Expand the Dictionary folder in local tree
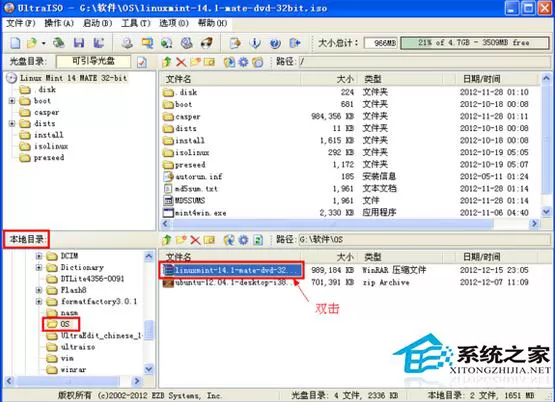Image resolution: width=555 pixels, height=402 pixels. [x=39, y=268]
